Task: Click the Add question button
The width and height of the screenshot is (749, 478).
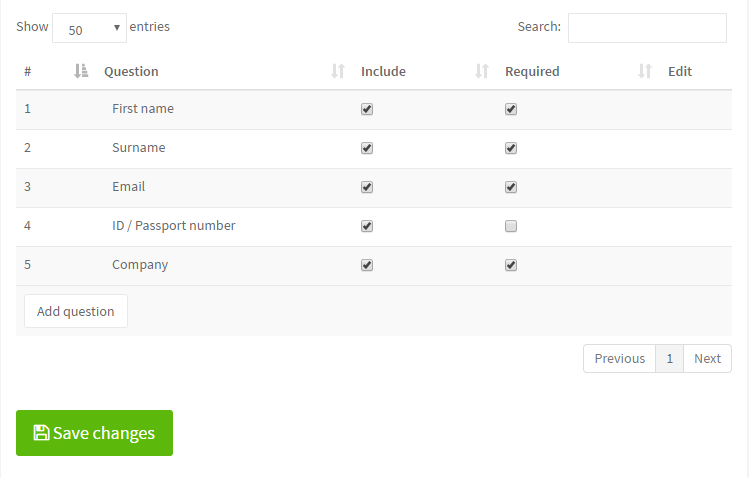Action: pos(76,311)
